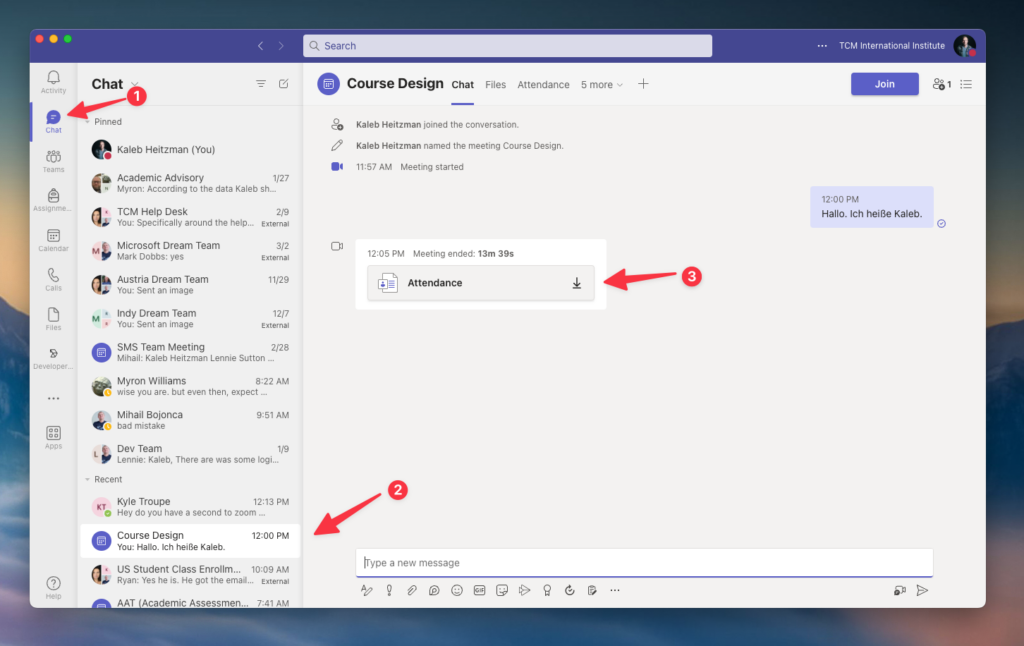Open the Mihail Bojonca chat

190,421
